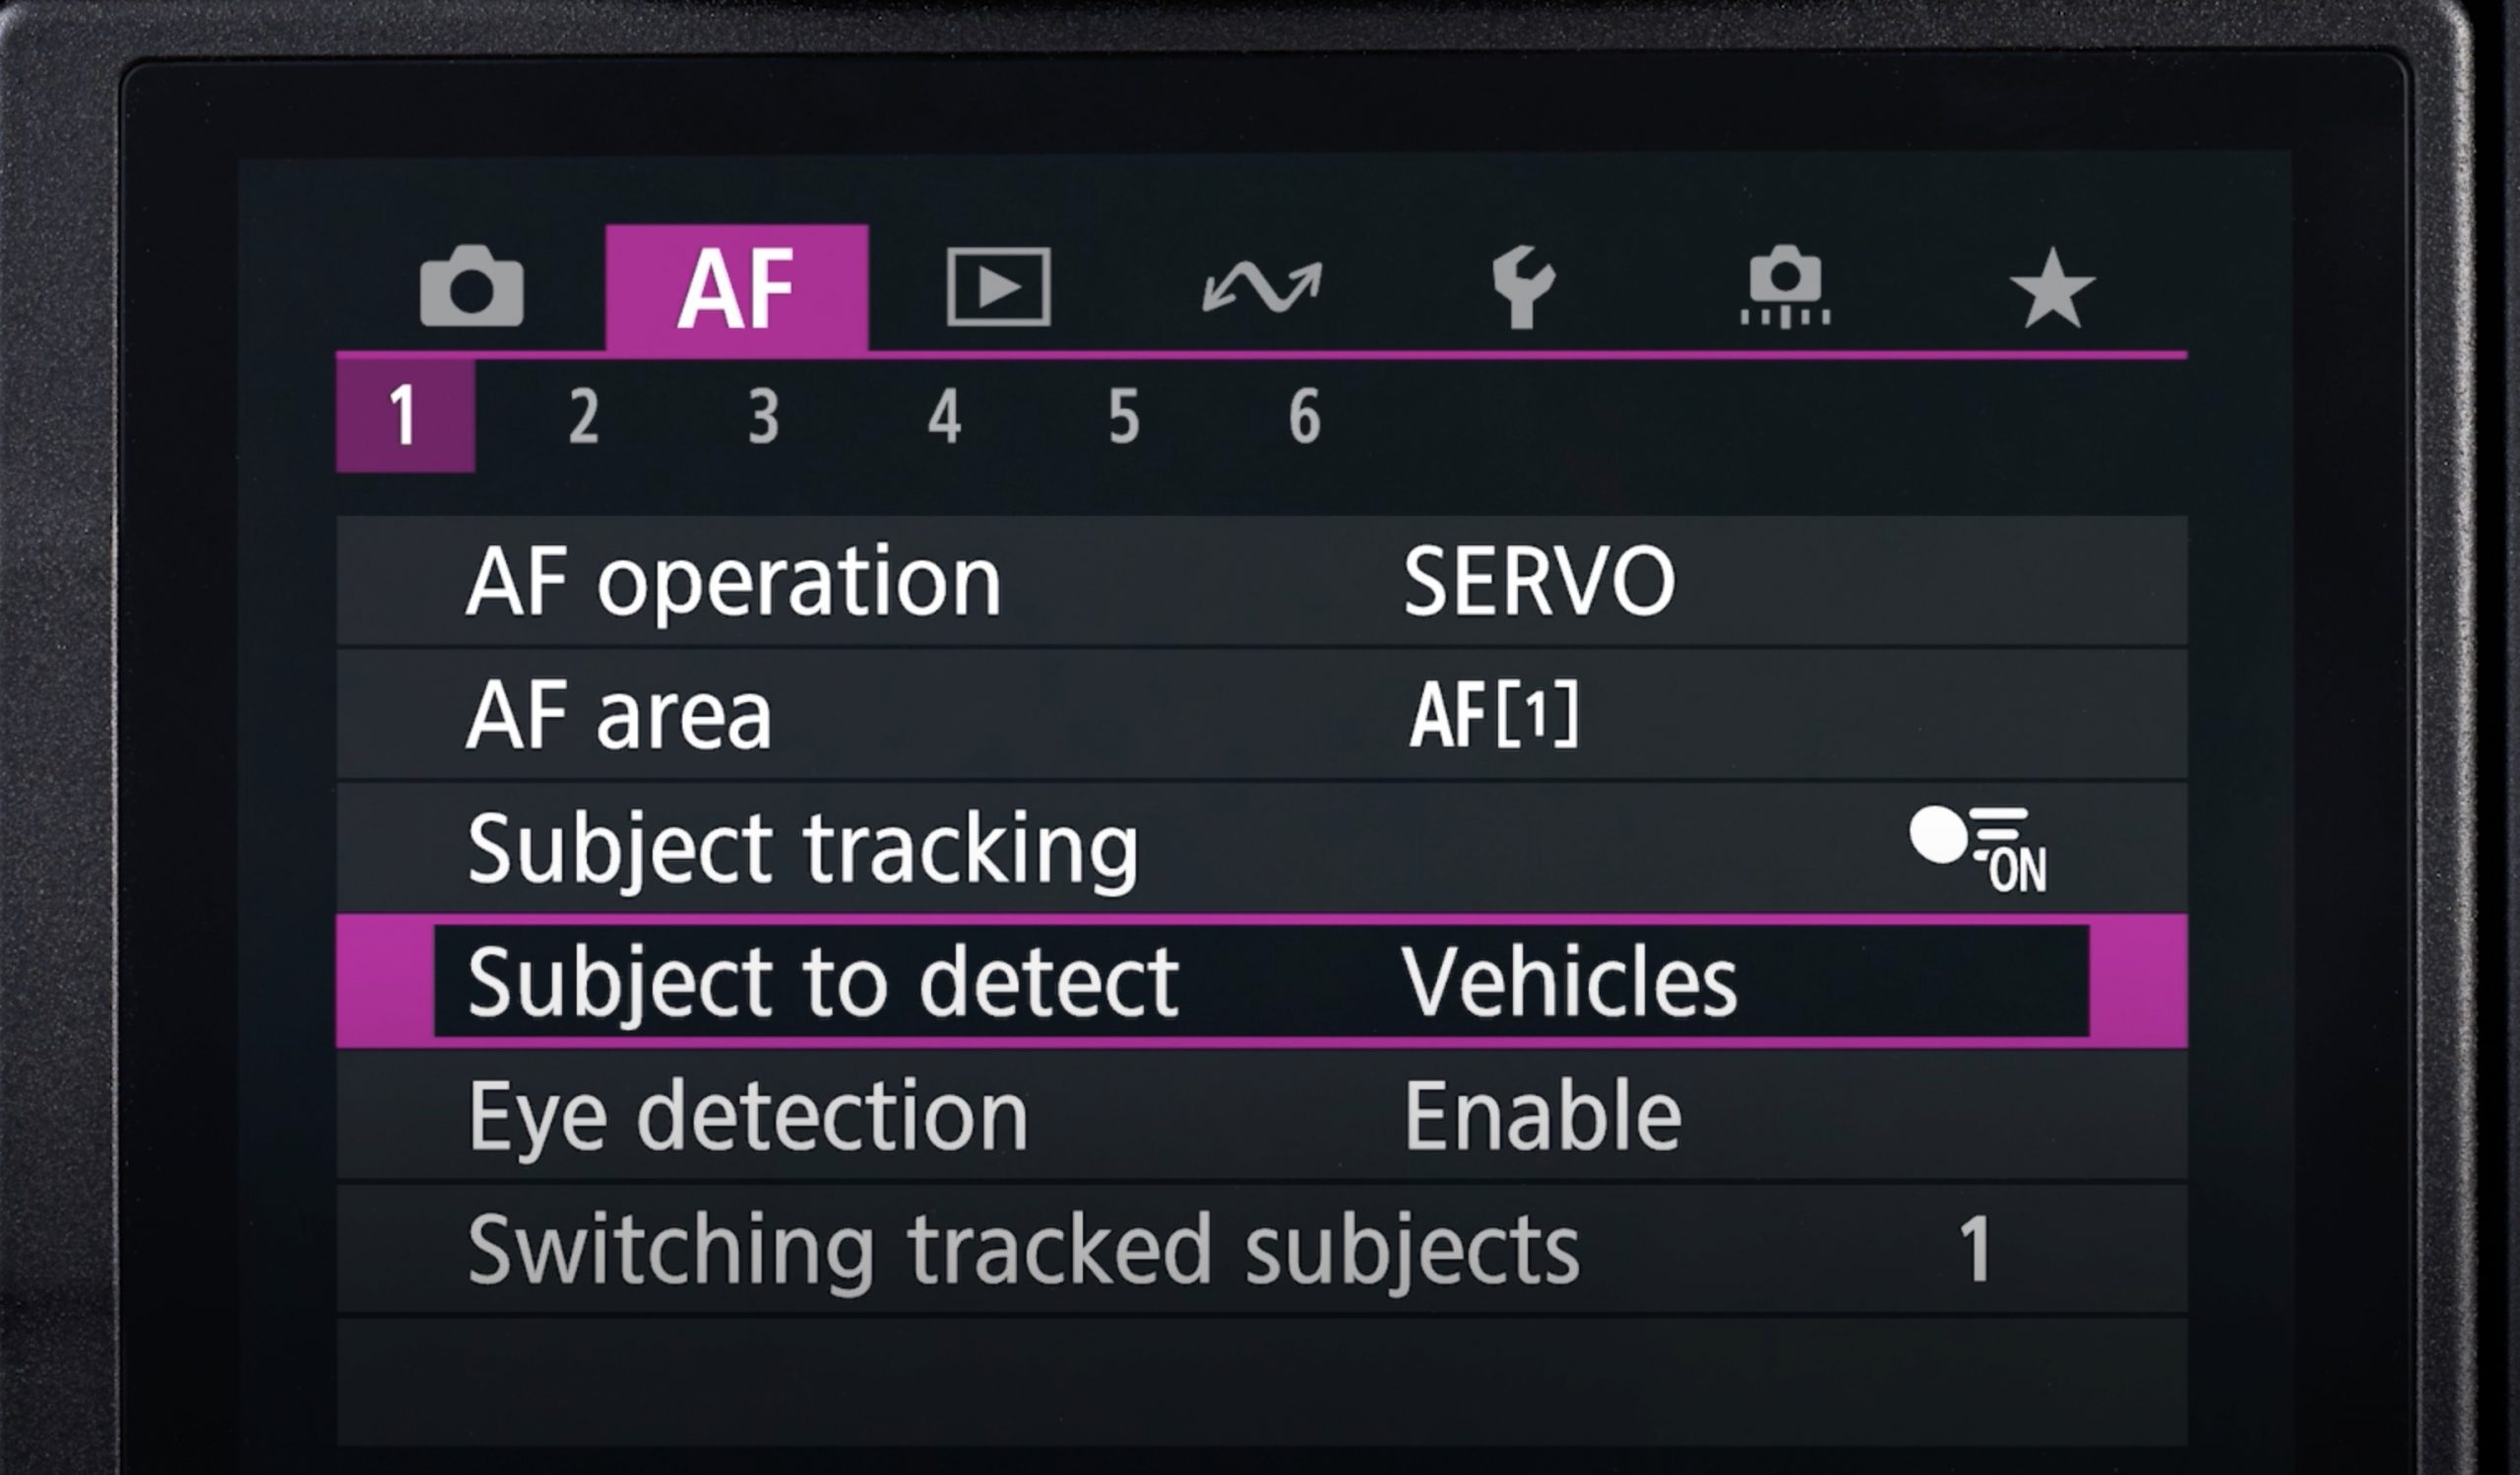Open AF page 5
The width and height of the screenshot is (2520, 1475).
pos(1124,416)
